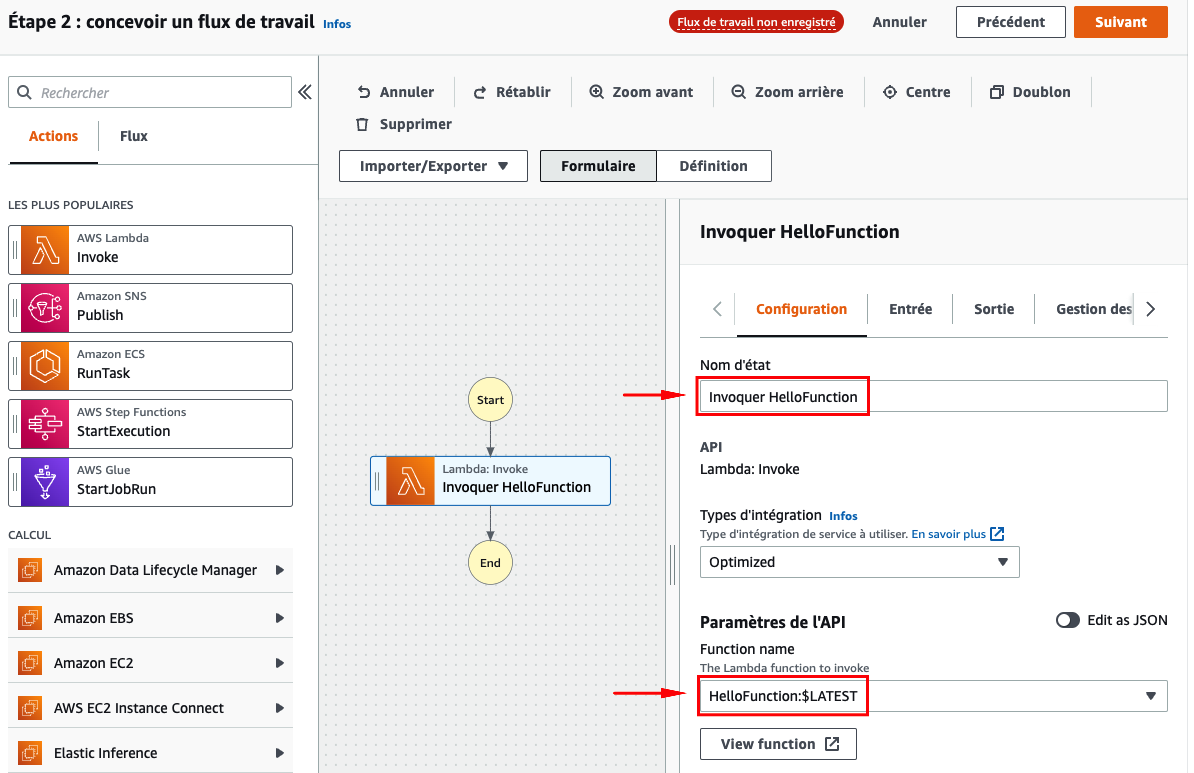Open the Importer/Exporter dropdown
1194x773 pixels.
point(433,166)
